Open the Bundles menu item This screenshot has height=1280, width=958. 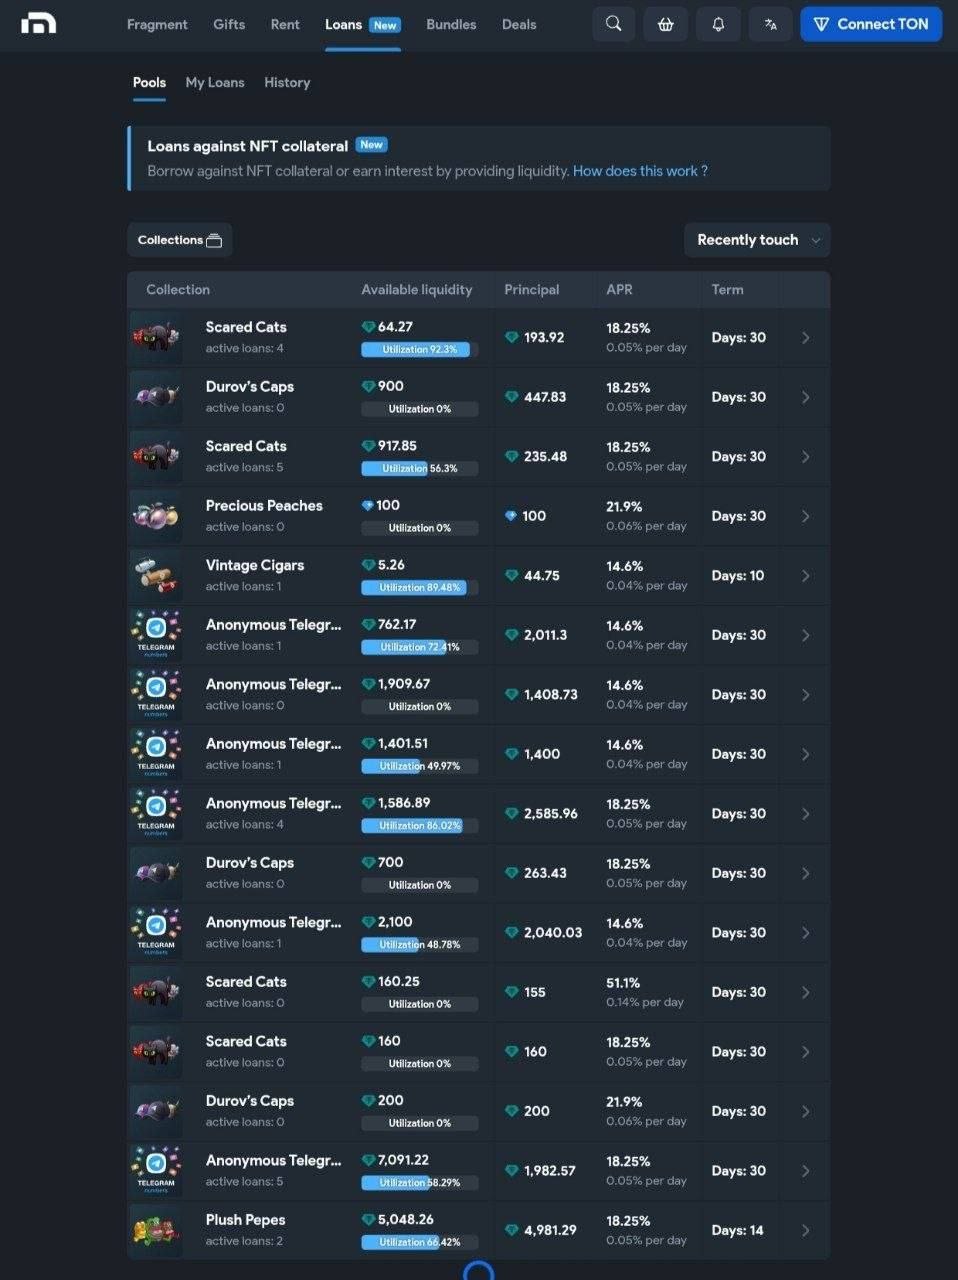[x=451, y=24]
